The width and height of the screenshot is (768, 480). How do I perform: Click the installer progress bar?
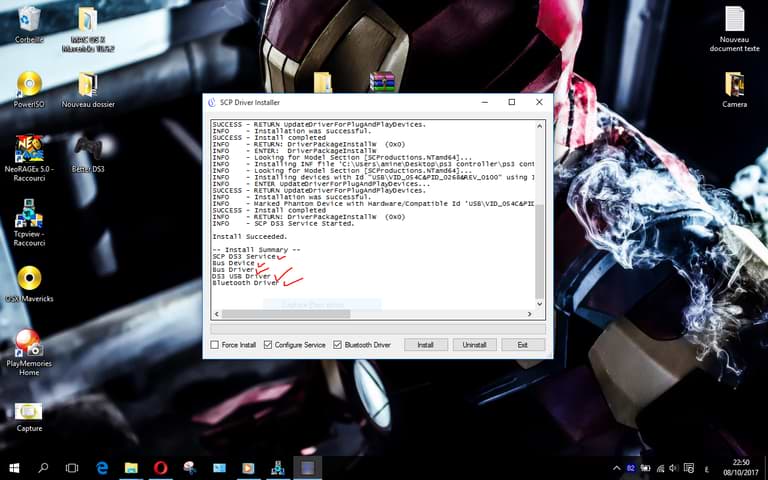pyautogui.click(x=378, y=328)
